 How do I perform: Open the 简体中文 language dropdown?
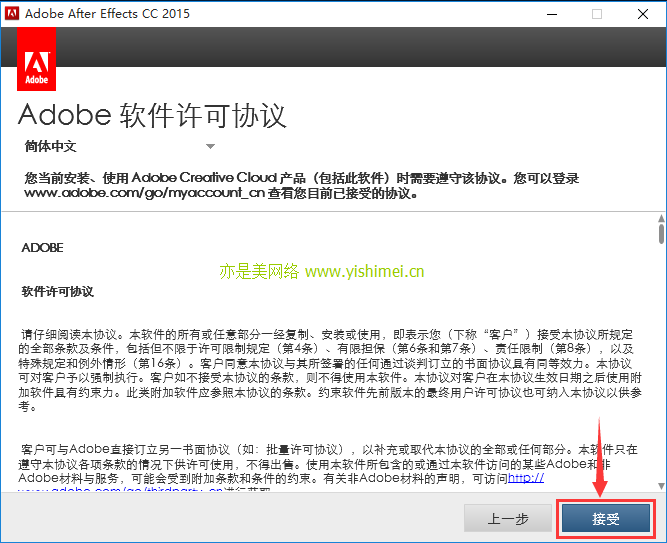(x=120, y=146)
